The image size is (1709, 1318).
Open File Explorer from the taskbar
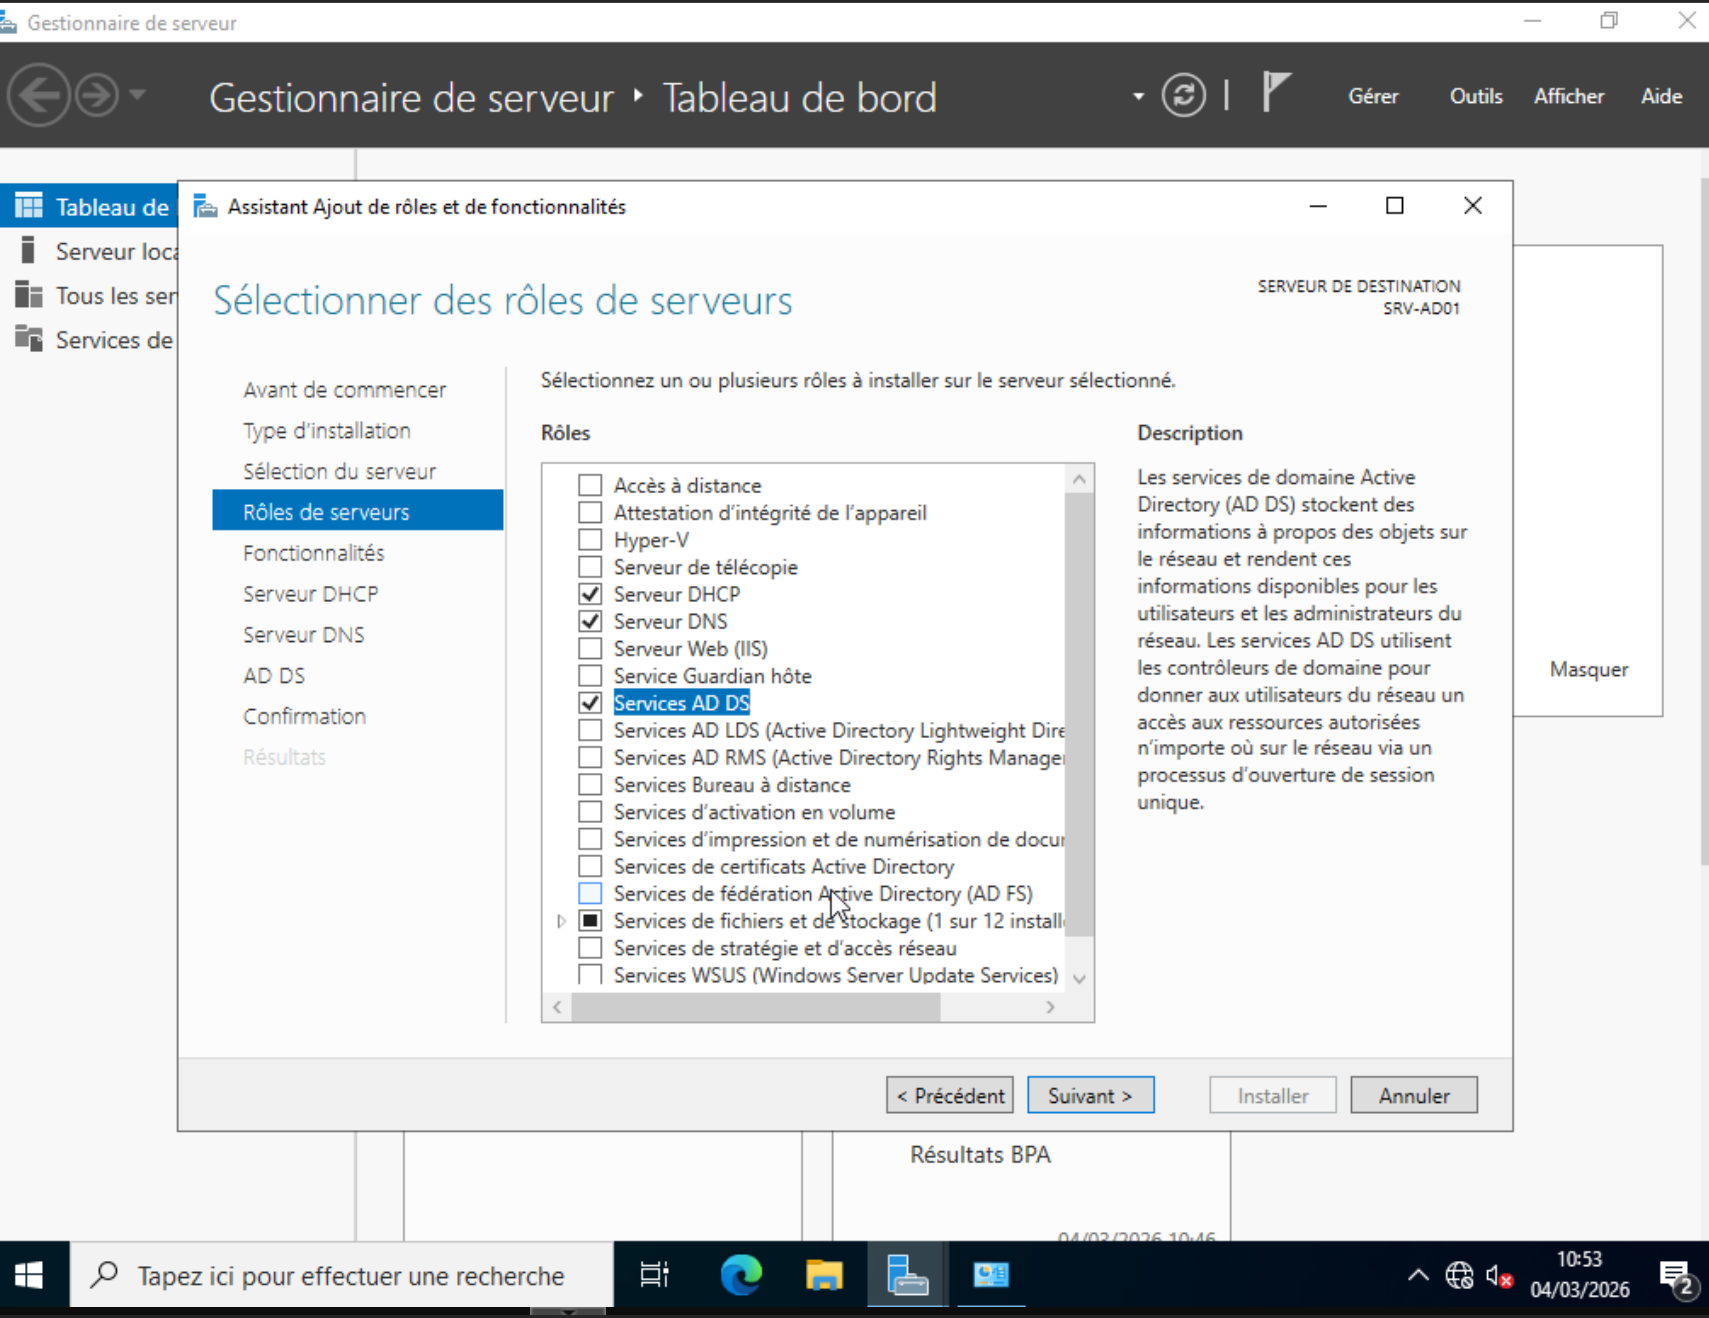[824, 1275]
